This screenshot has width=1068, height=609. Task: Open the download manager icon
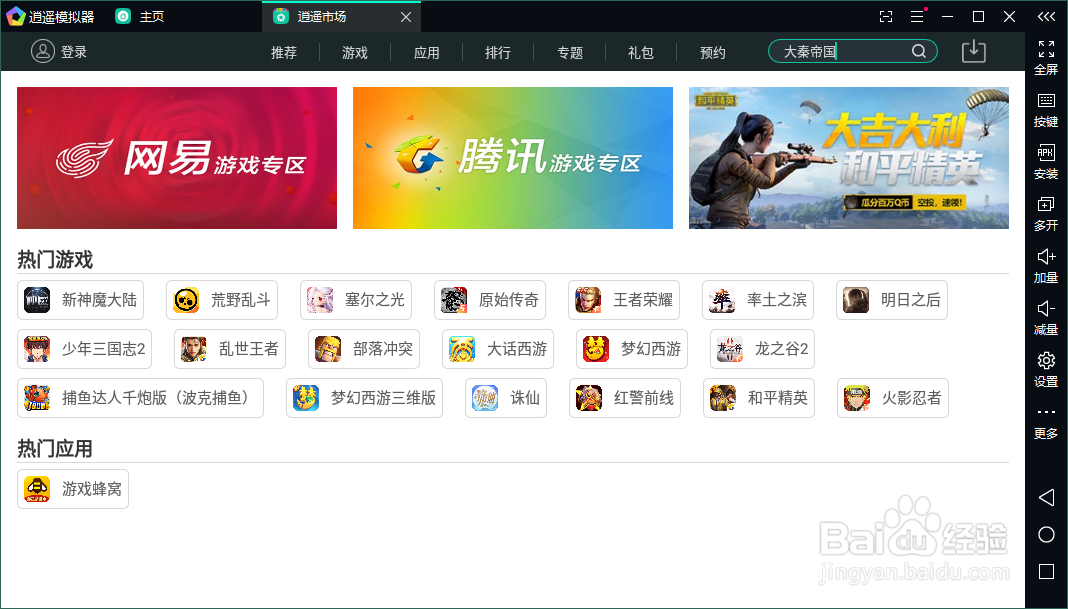coord(973,51)
